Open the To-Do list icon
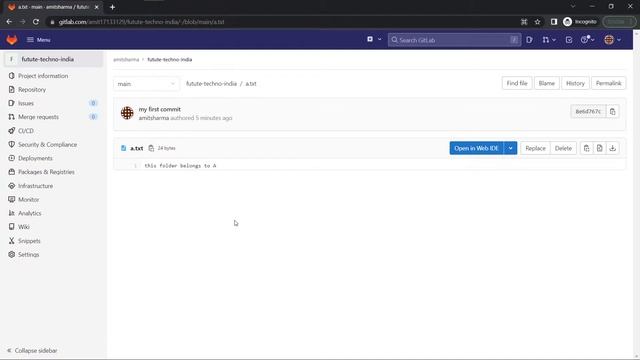Image resolution: width=640 pixels, height=360 pixels. click(x=569, y=40)
